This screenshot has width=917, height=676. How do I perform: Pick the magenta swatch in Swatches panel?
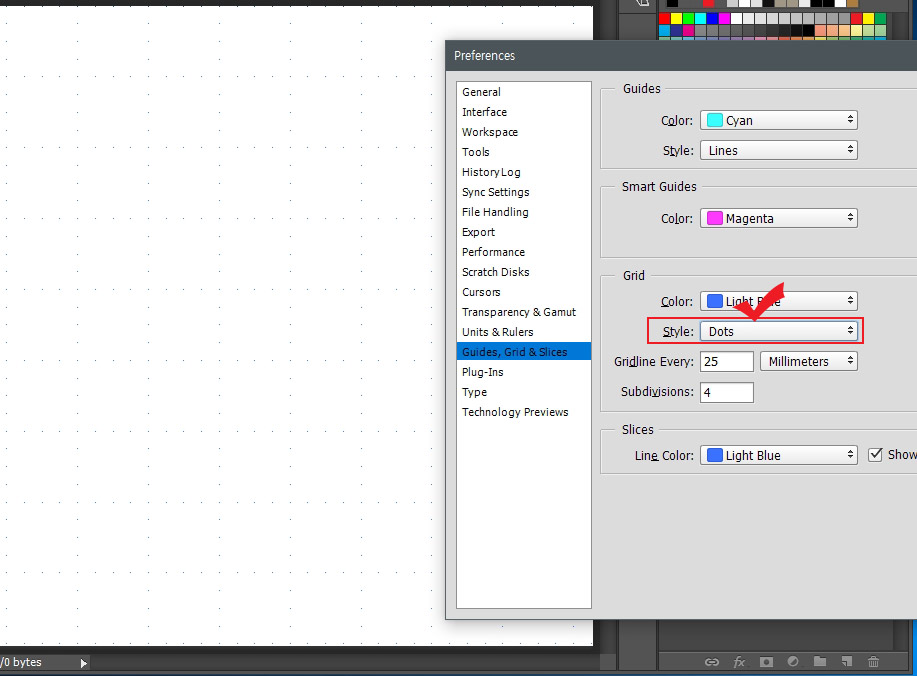724,18
